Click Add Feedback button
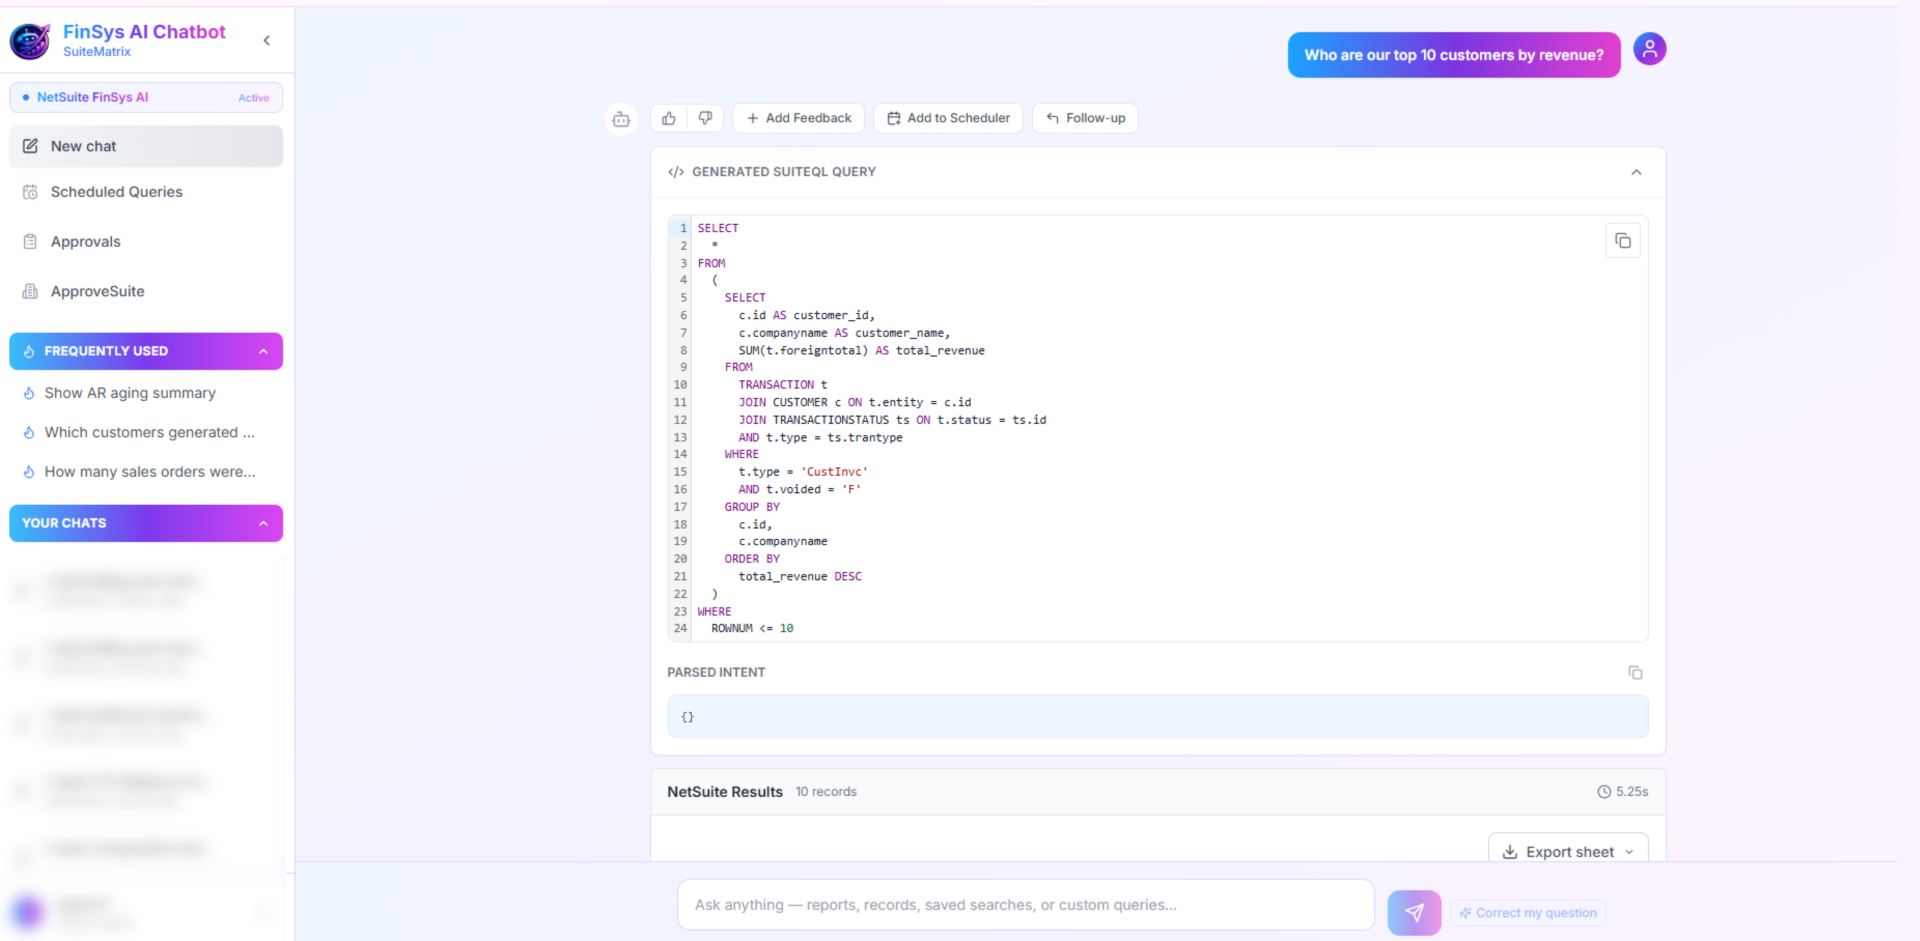Image resolution: width=1920 pixels, height=941 pixels. tap(798, 118)
